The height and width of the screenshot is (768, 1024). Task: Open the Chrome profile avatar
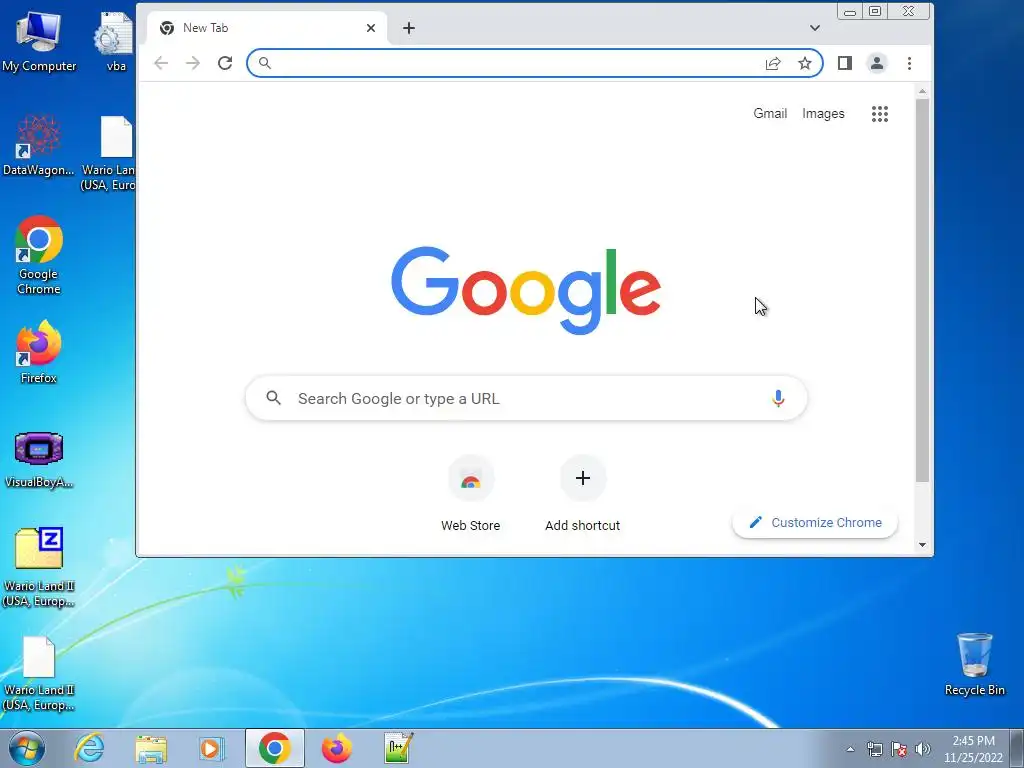[876, 63]
